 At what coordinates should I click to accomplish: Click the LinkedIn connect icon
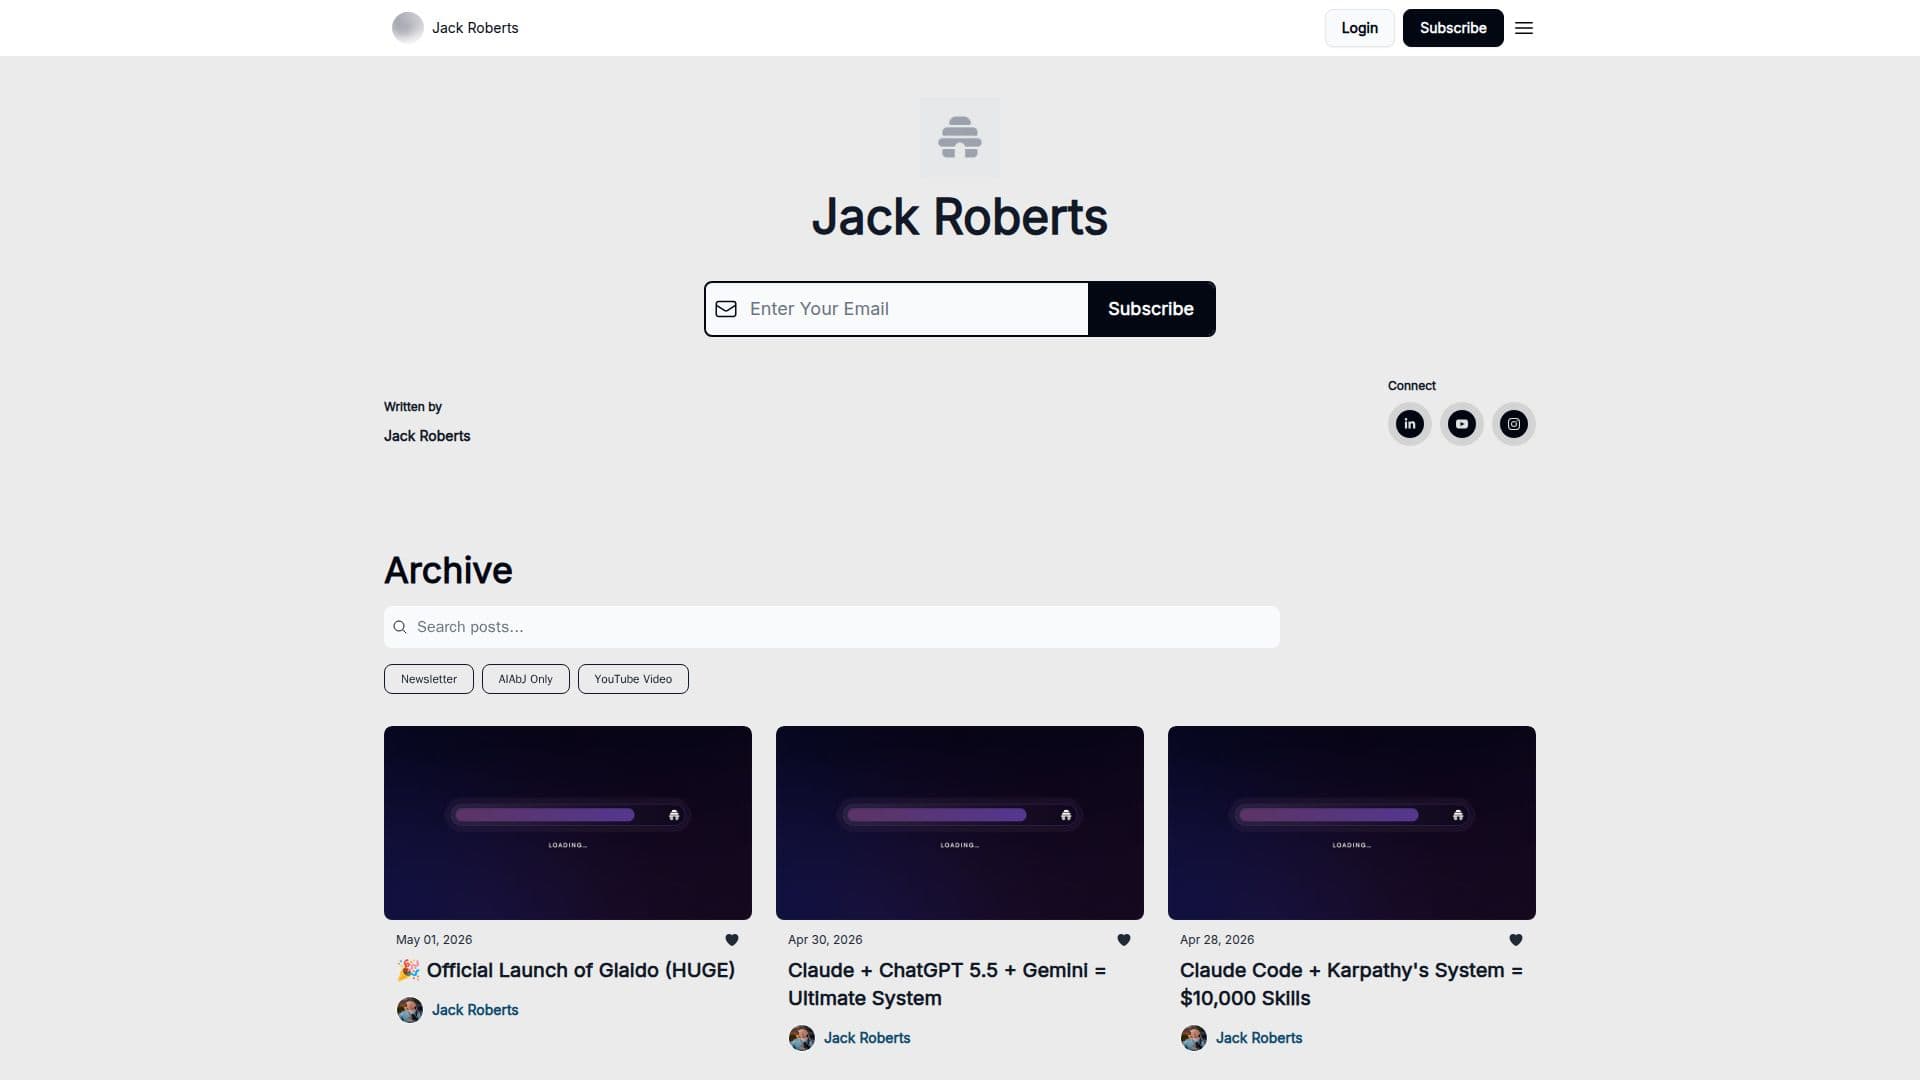1410,424
